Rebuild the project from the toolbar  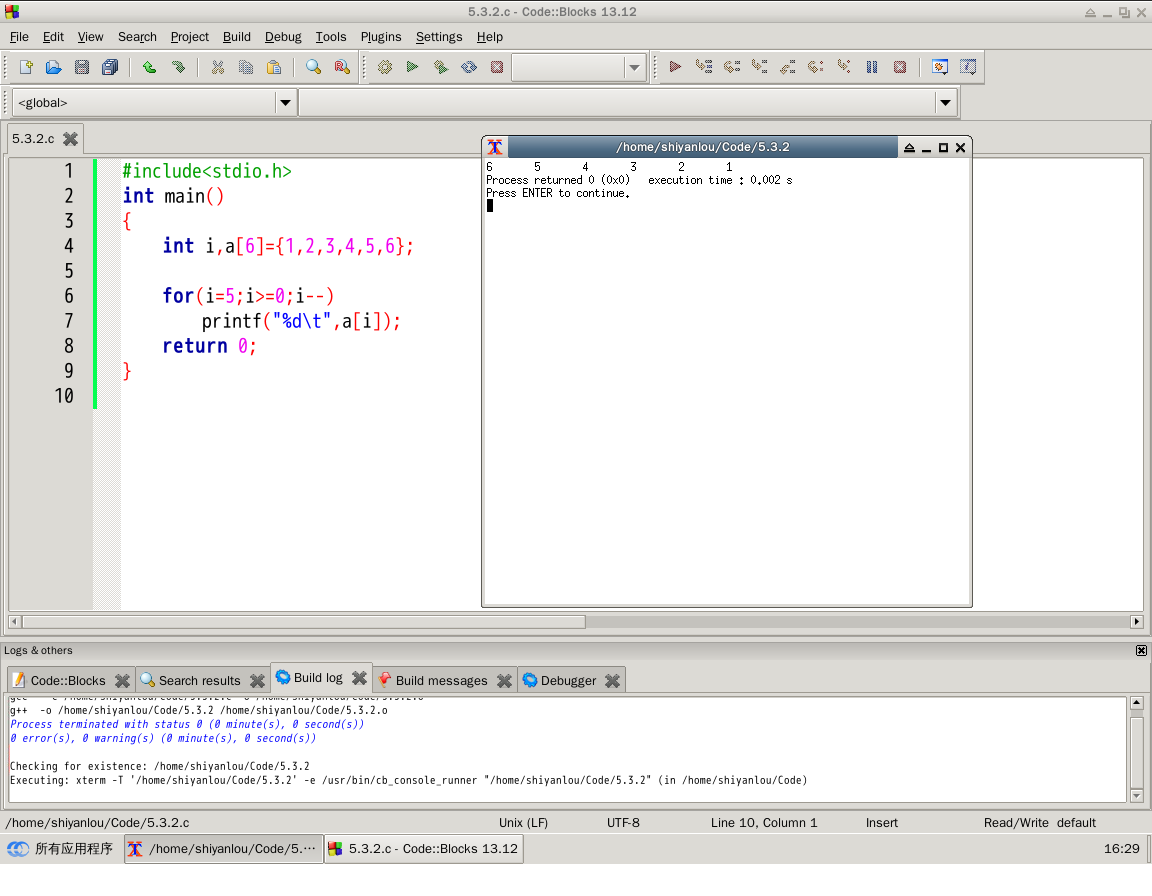(x=469, y=68)
